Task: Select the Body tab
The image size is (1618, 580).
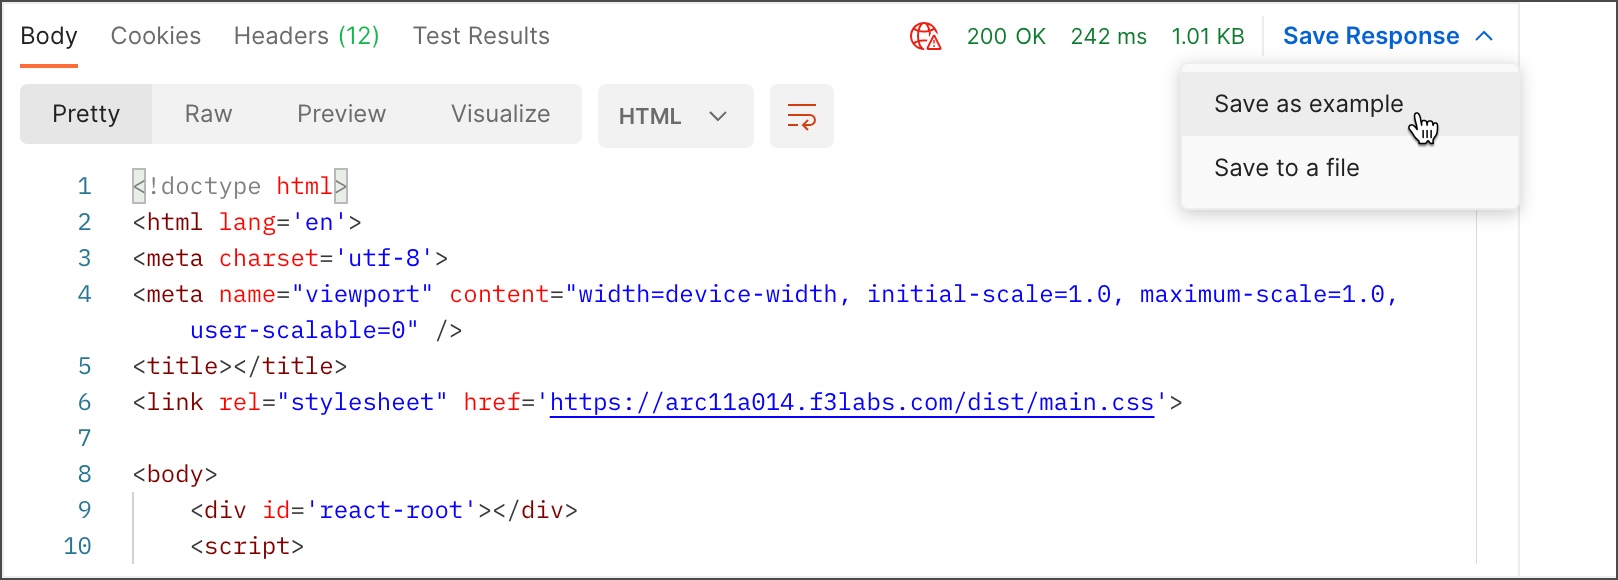Action: point(49,36)
